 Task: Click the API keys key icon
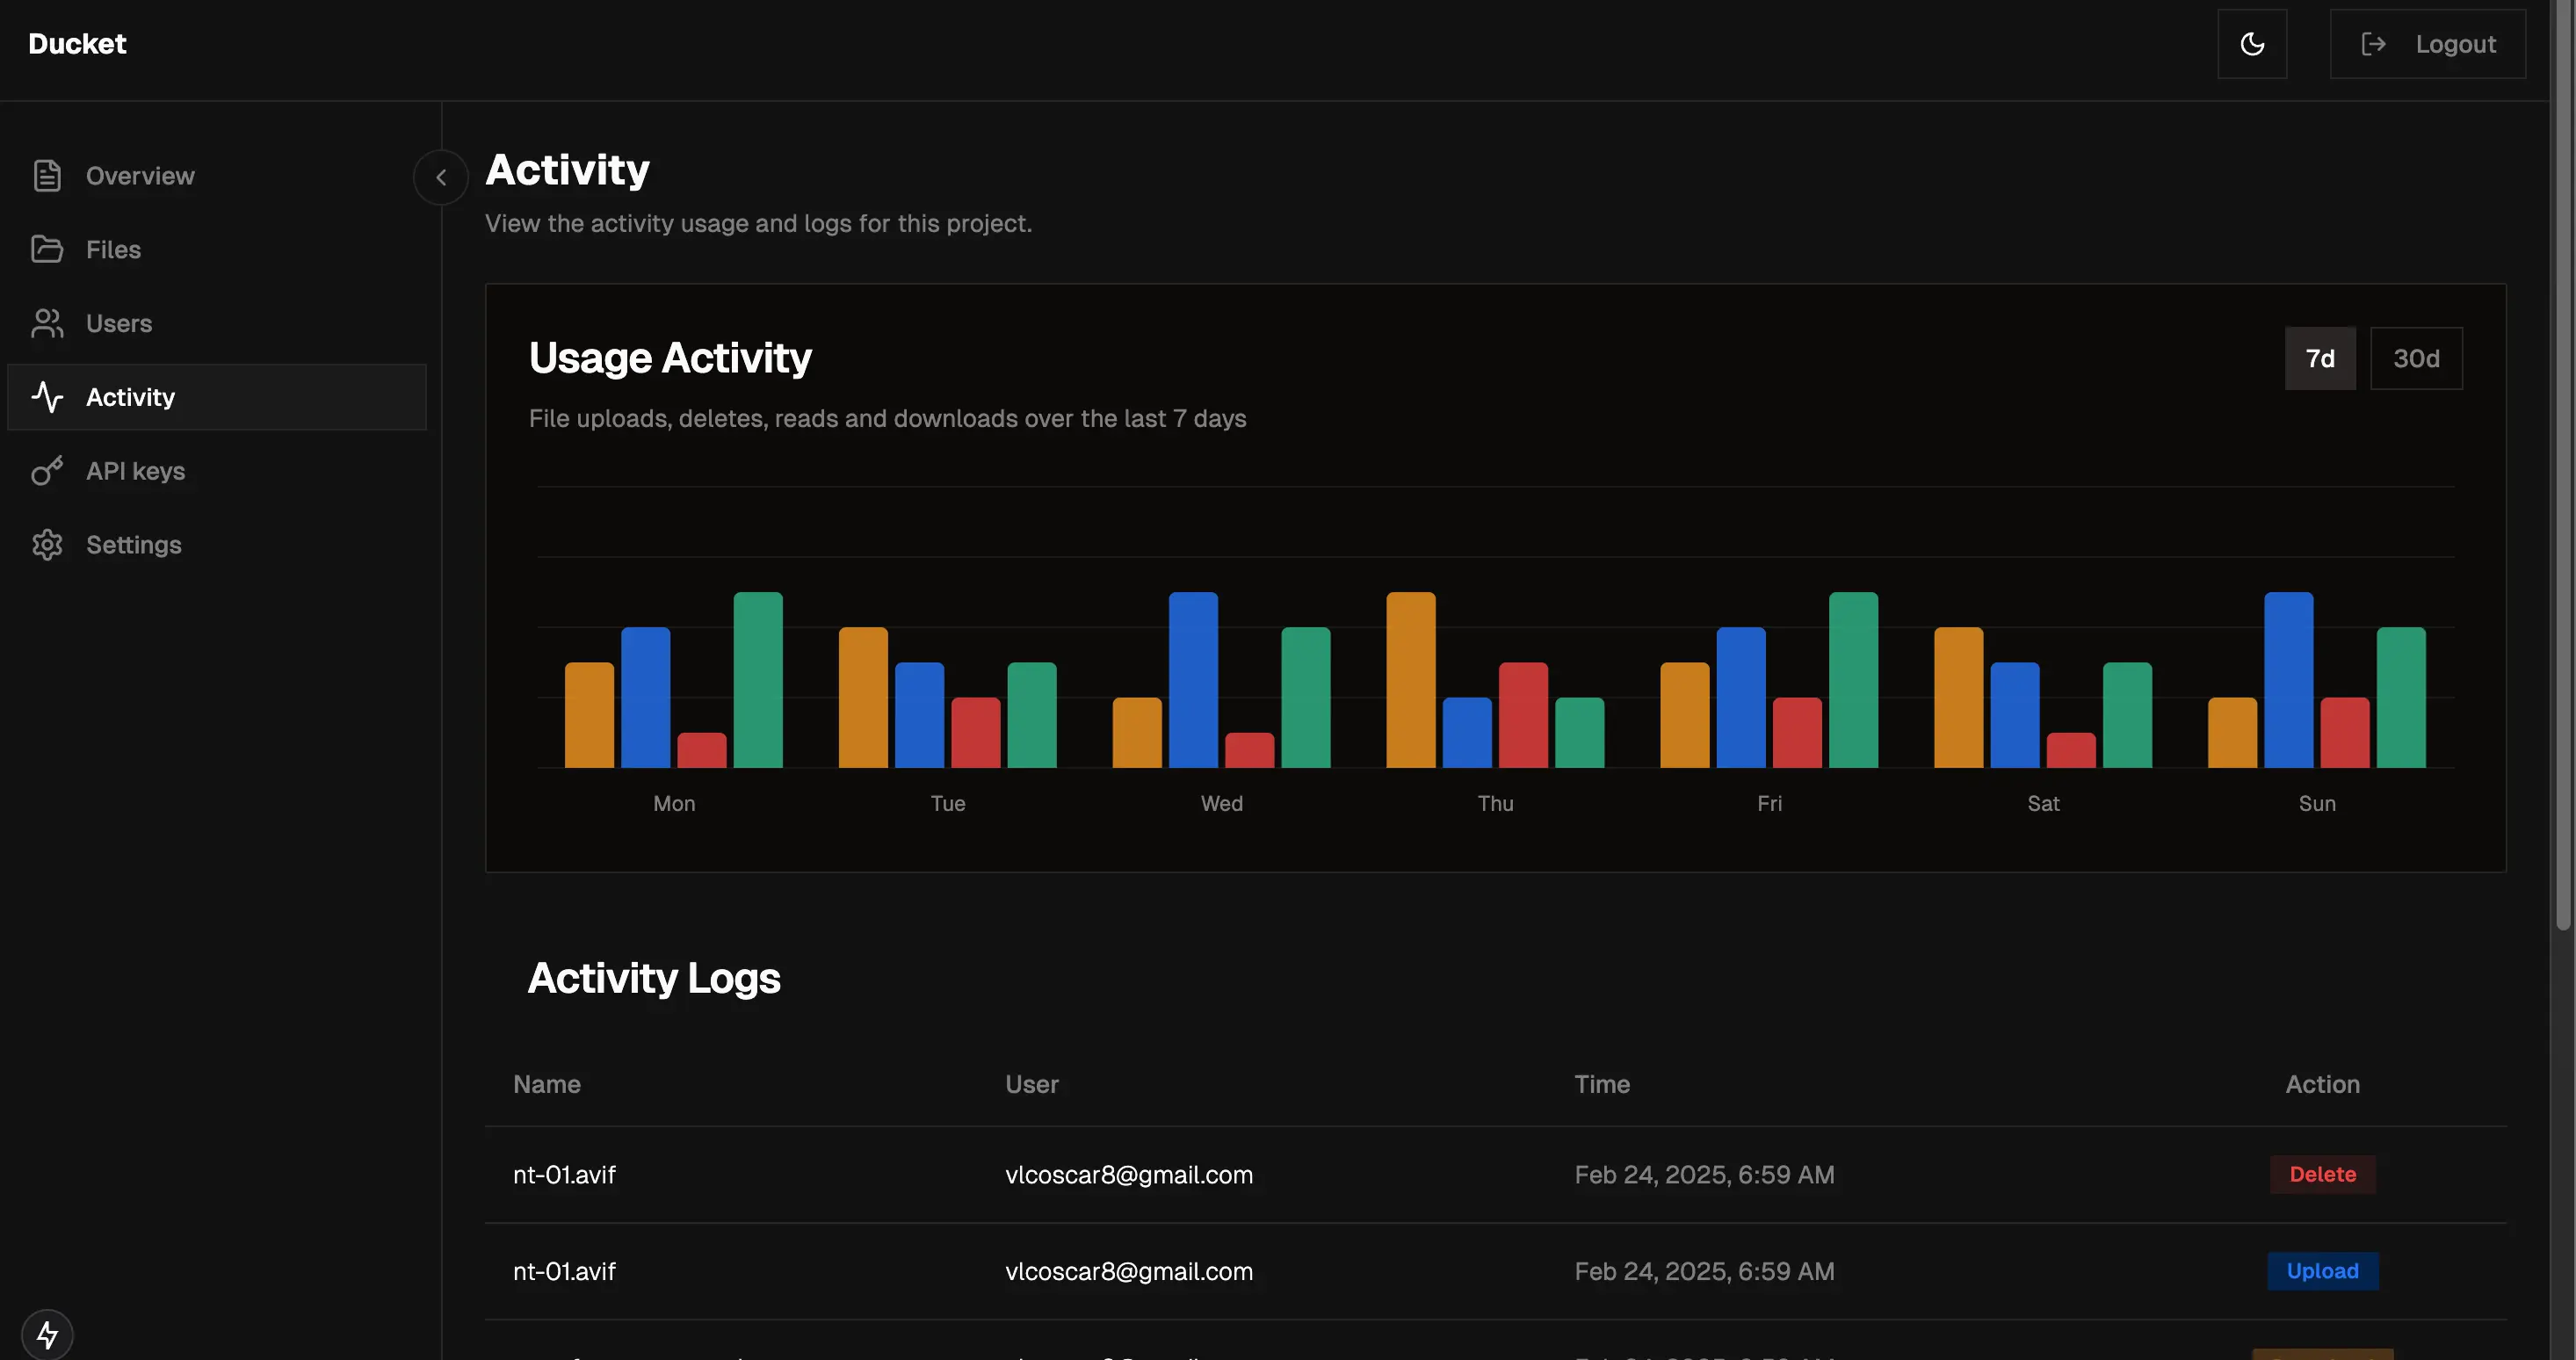click(47, 471)
